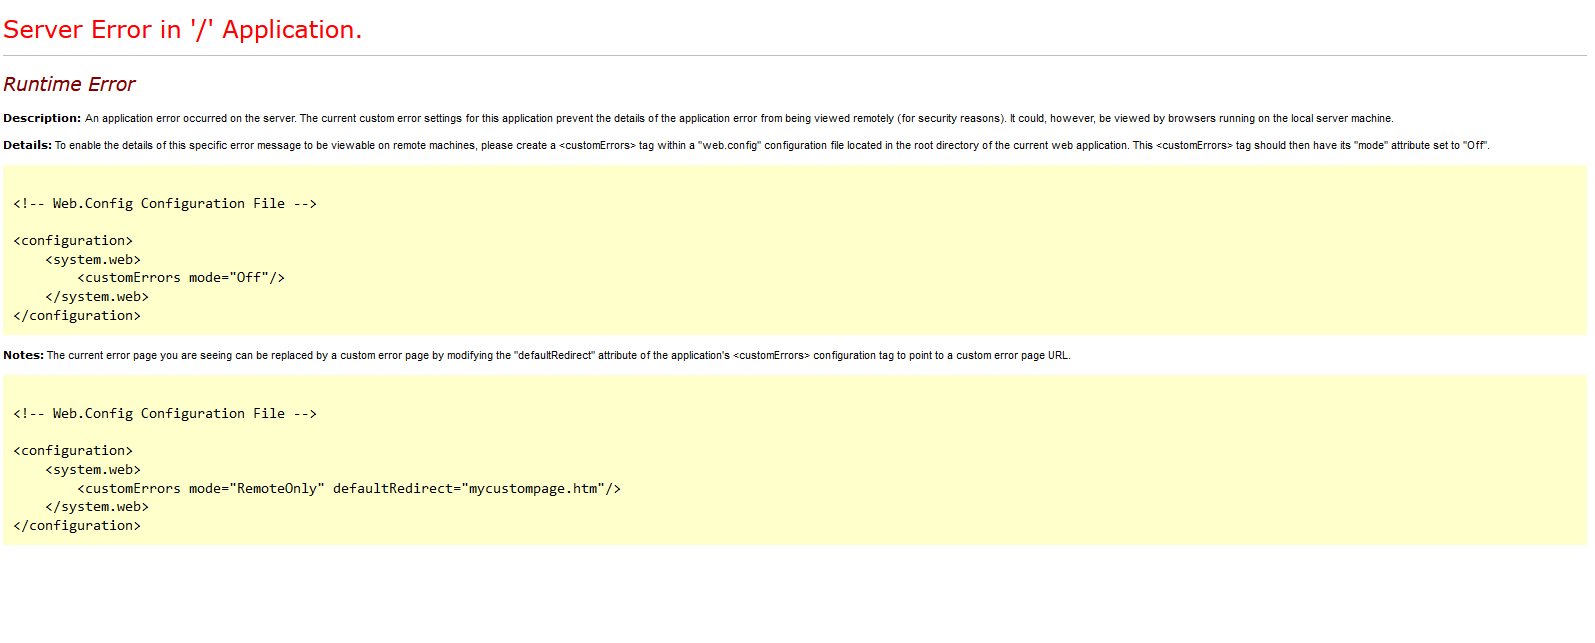Click the Web.Config comment in first code block
Image resolution: width=1595 pixels, height=643 pixels.
pos(165,204)
